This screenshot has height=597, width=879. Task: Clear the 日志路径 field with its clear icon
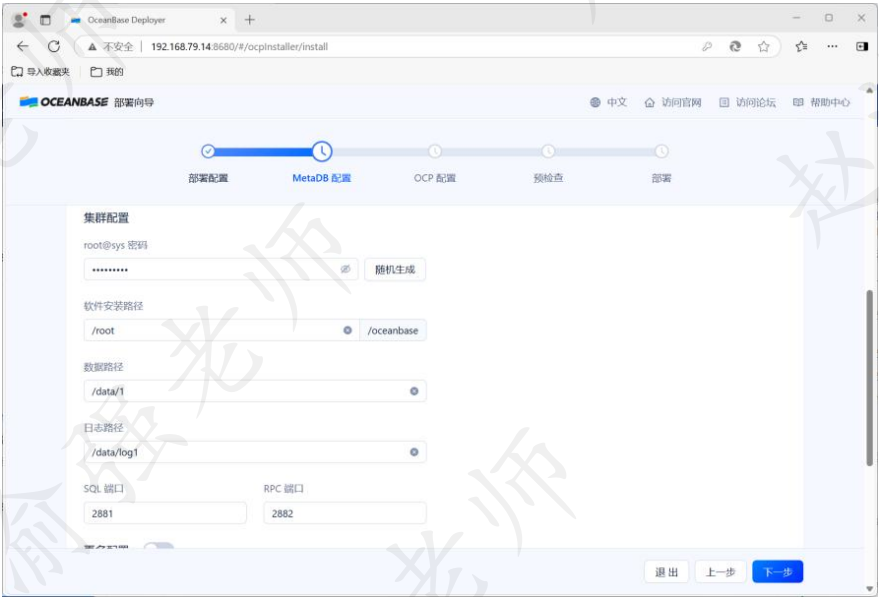click(415, 451)
